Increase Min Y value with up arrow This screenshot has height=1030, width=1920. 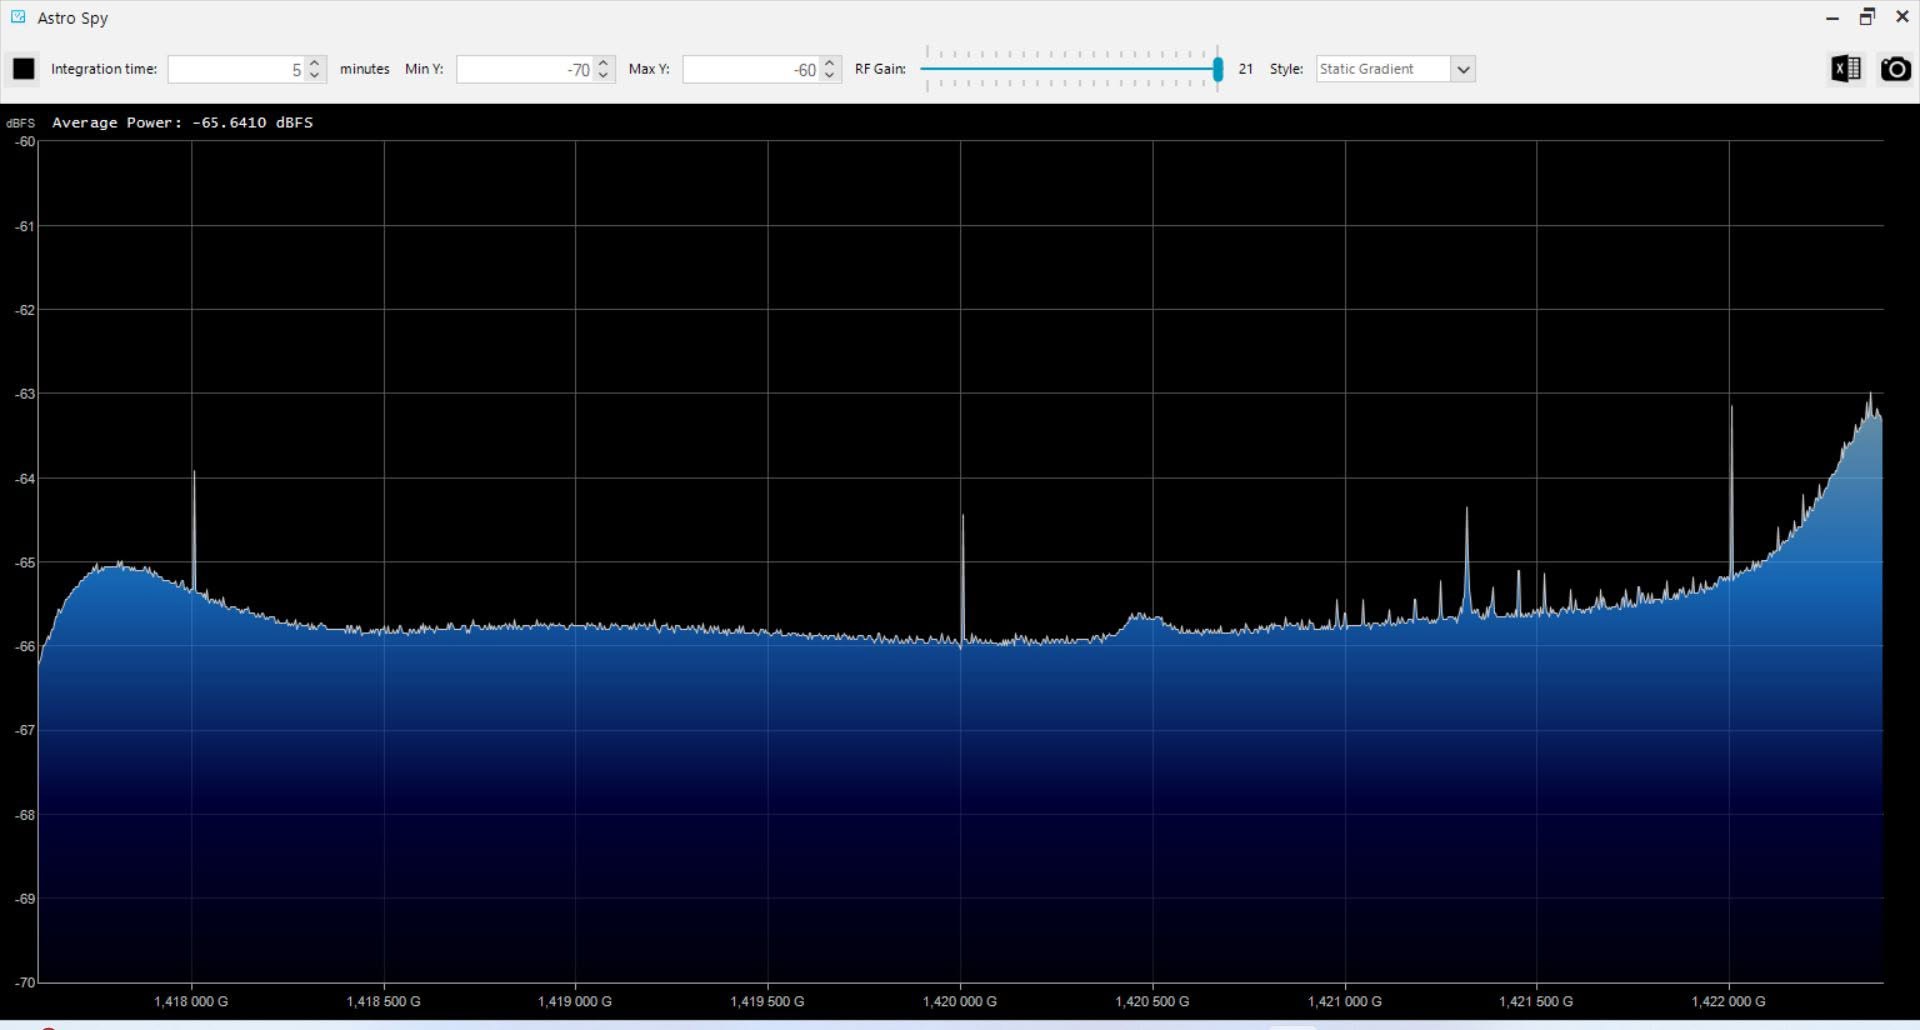[x=603, y=63]
